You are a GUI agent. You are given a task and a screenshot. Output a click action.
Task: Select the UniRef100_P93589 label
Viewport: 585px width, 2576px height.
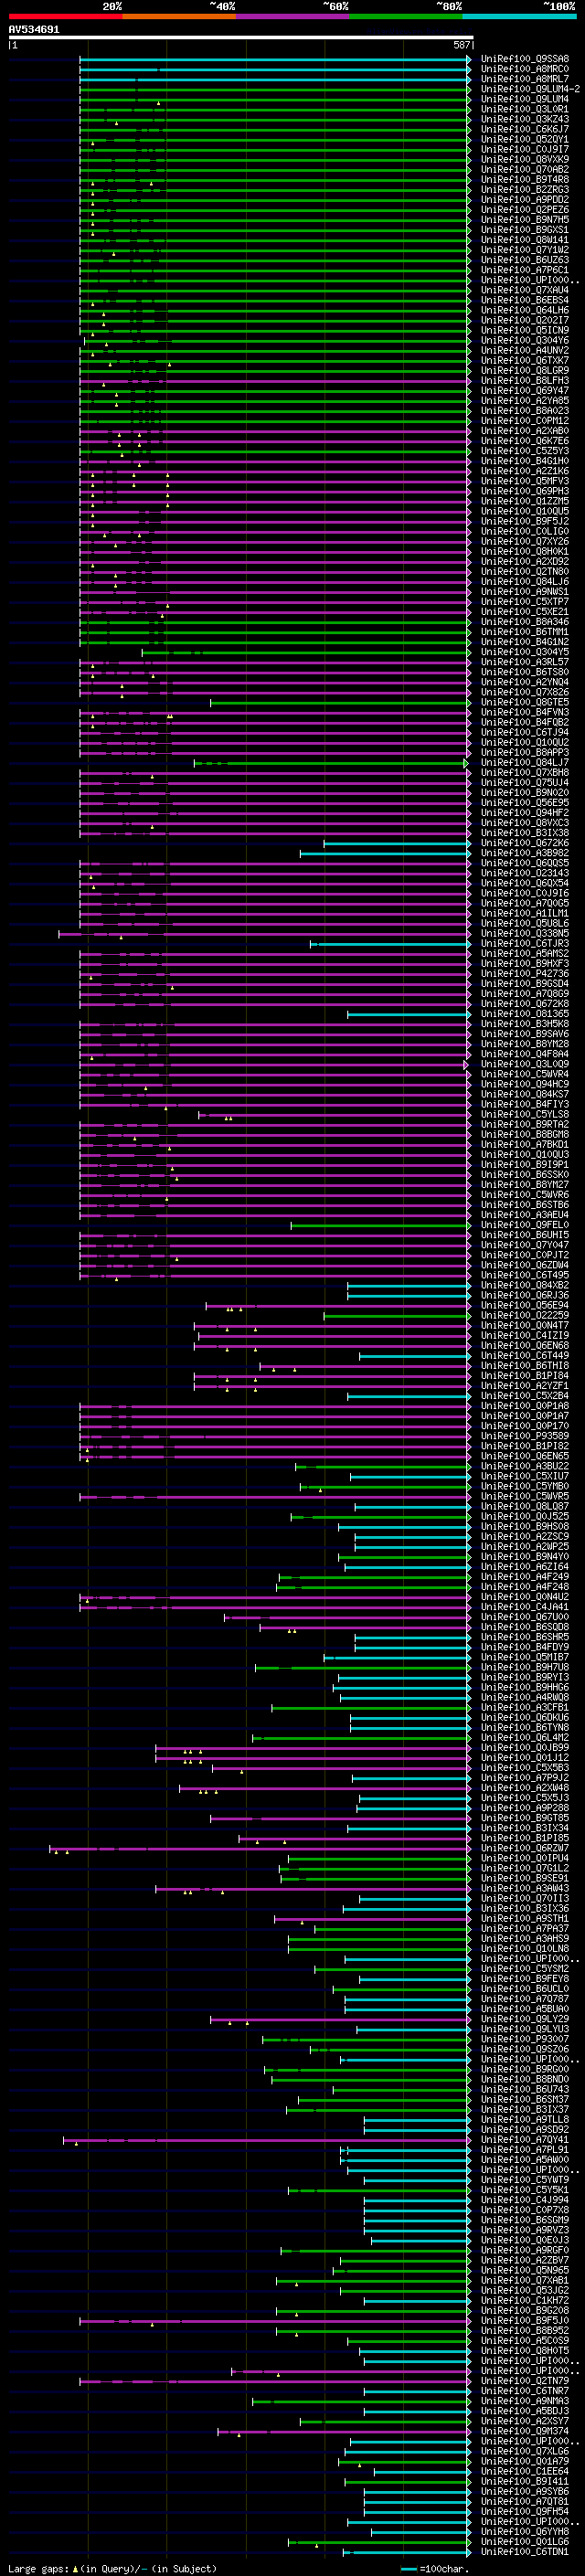[x=525, y=1436]
